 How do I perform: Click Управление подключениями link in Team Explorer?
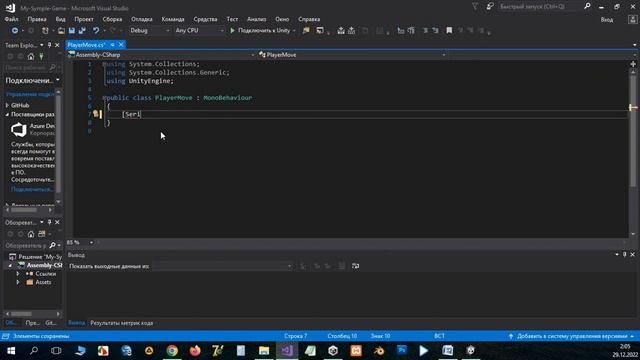pyautogui.click(x=30, y=94)
